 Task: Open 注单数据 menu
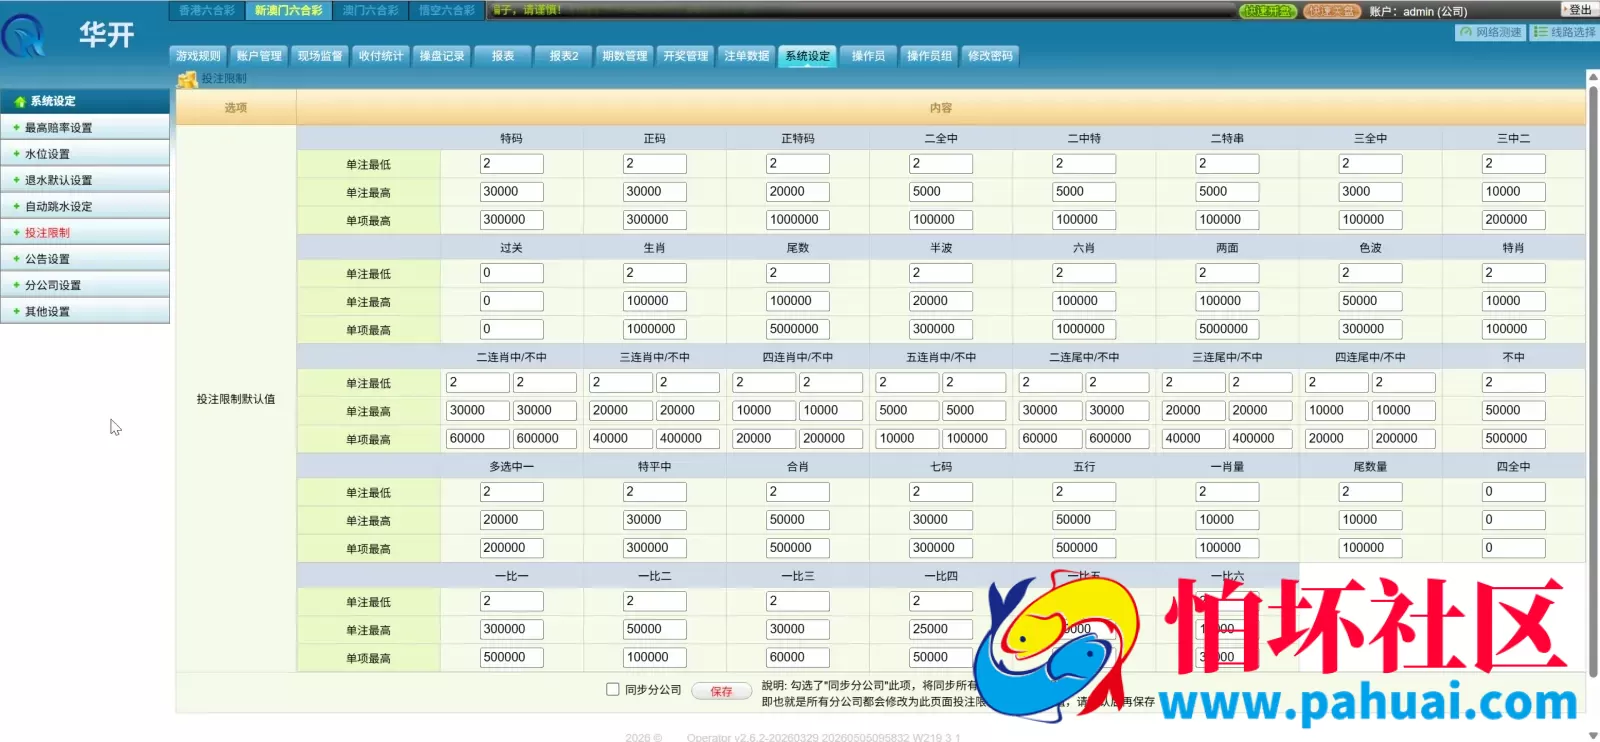pos(747,56)
